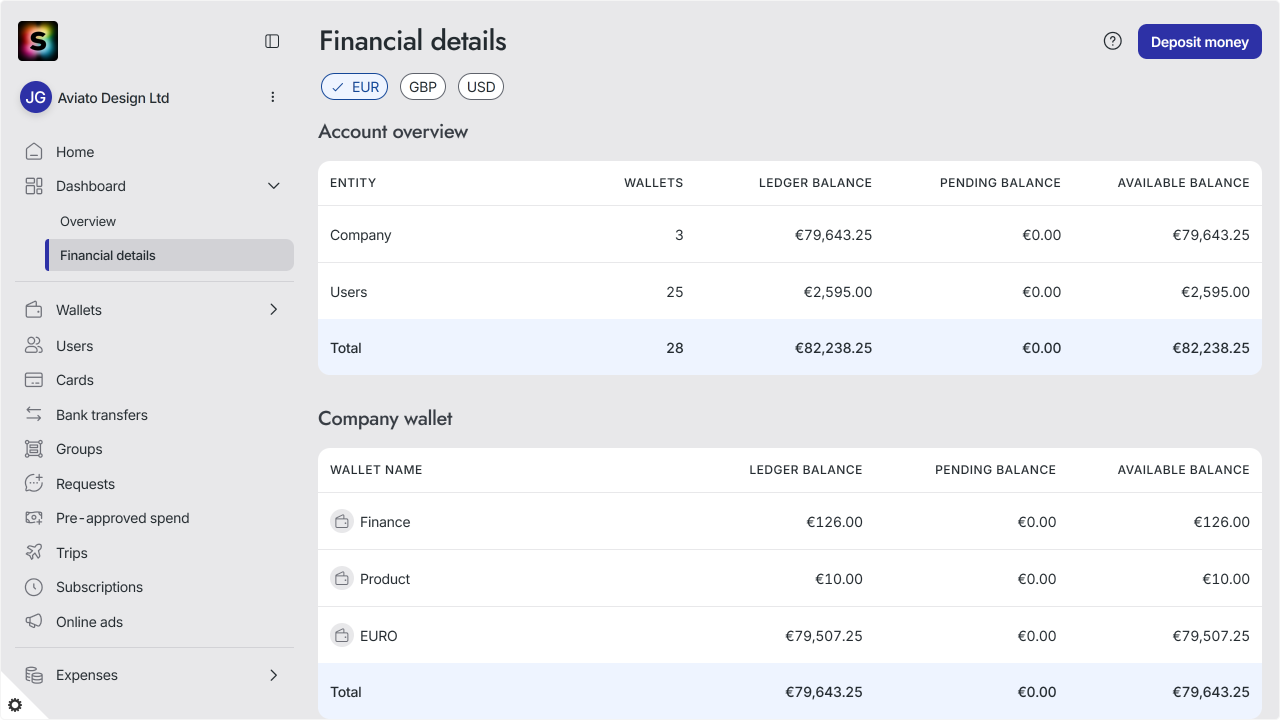Click the Users row in Account overview
The height and width of the screenshot is (720, 1280).
[790, 292]
